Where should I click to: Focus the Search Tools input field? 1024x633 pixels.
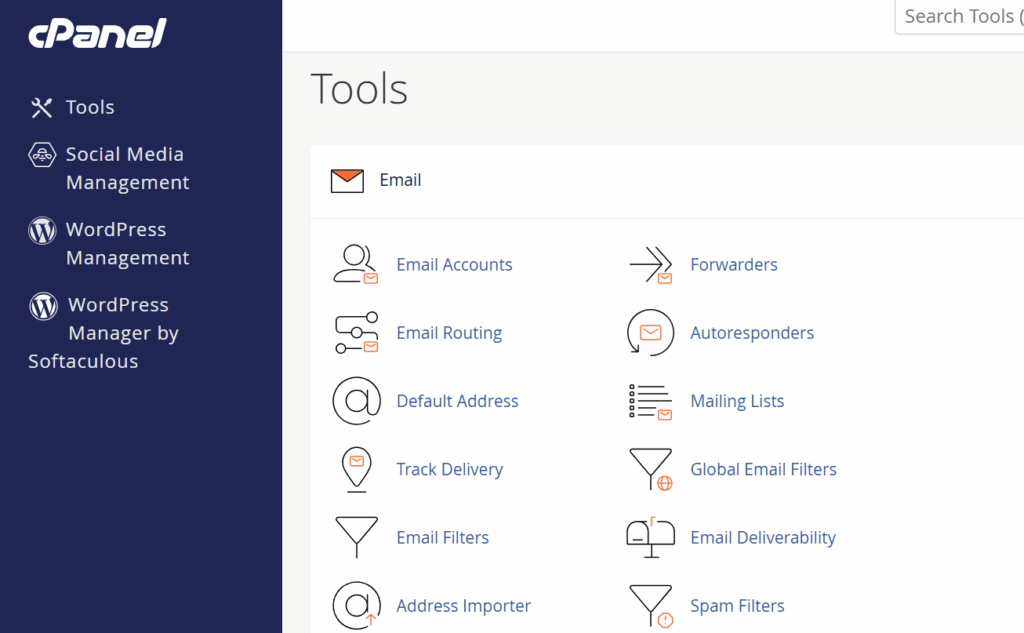(x=959, y=16)
